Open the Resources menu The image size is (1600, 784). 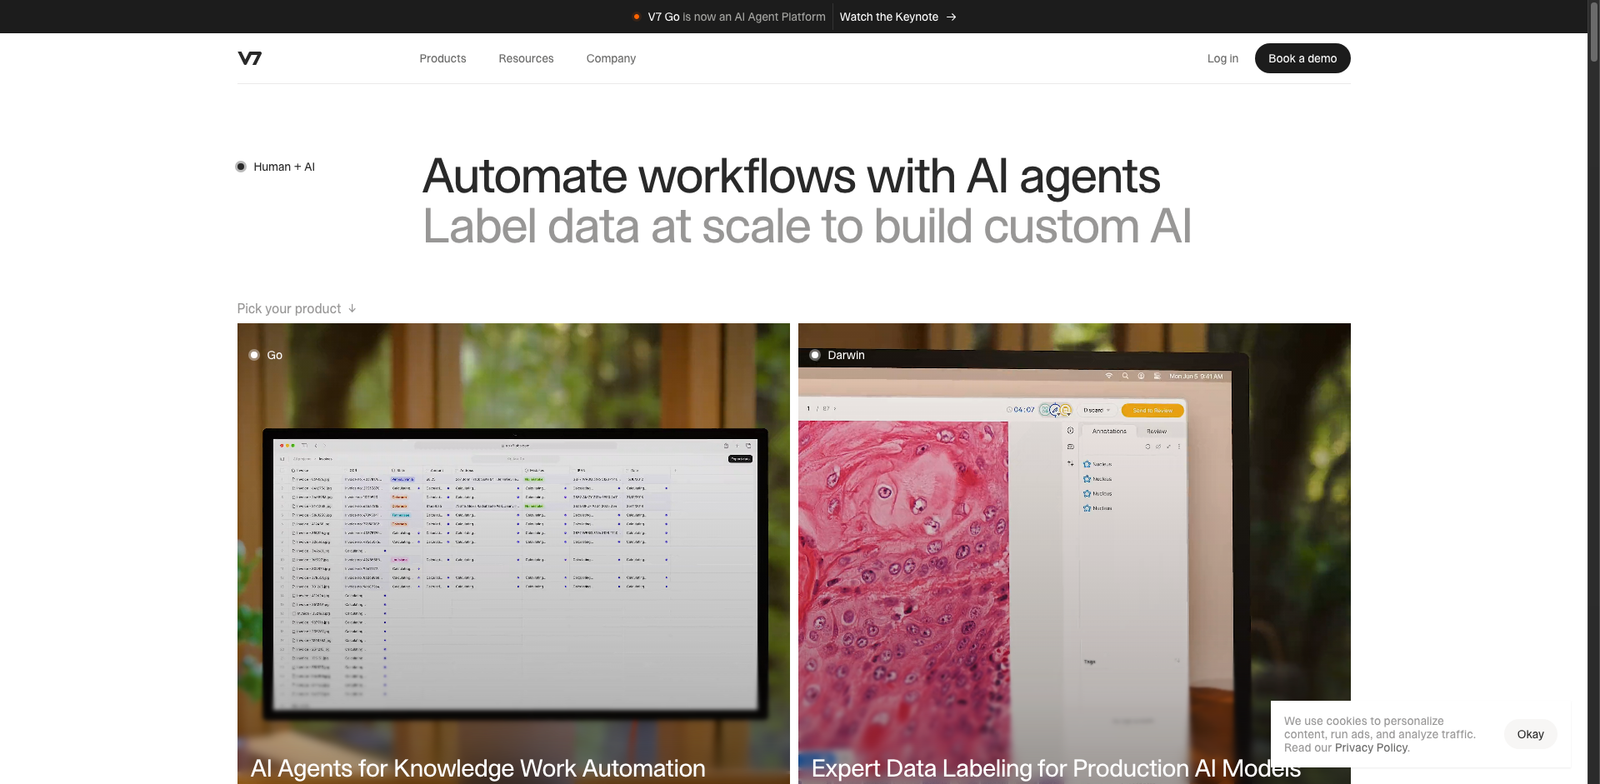coord(526,59)
